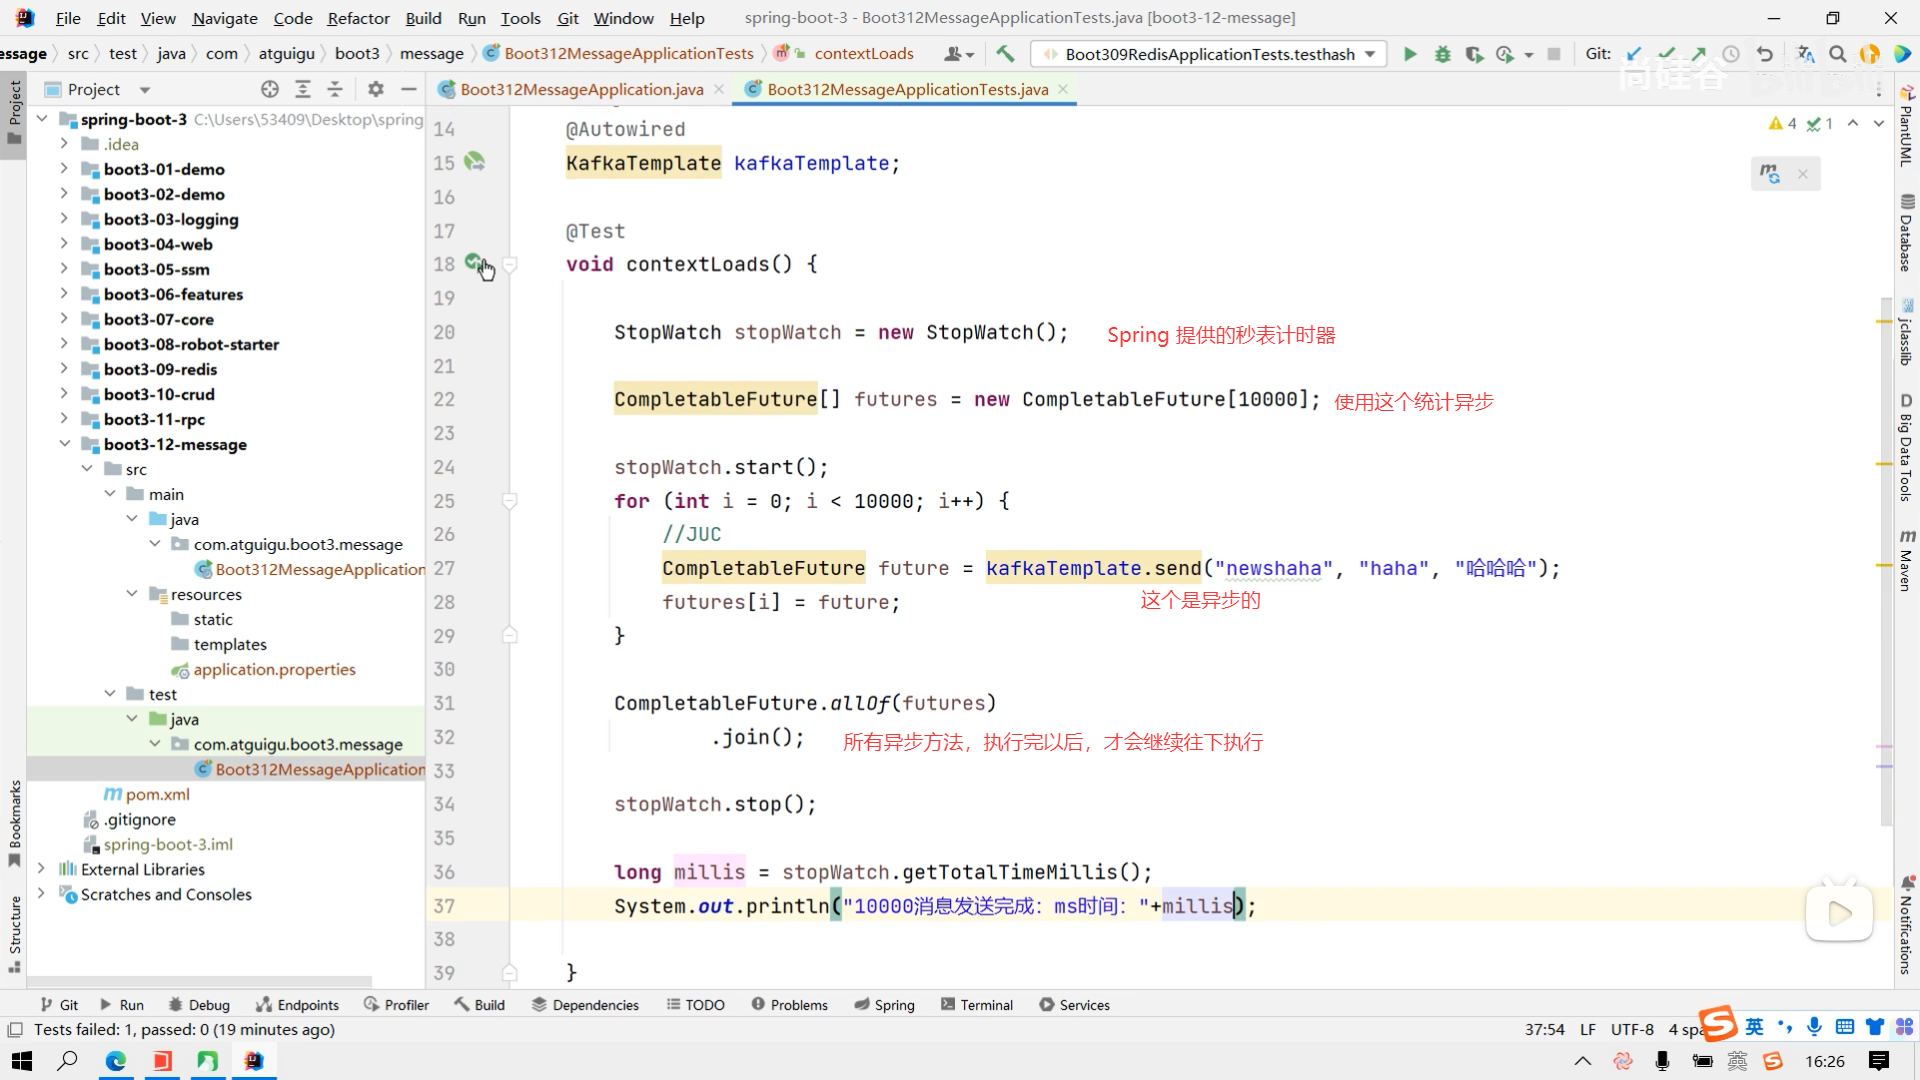The height and width of the screenshot is (1080, 1920).
Task: Click the Select Opened File target icon
Action: tap(270, 89)
